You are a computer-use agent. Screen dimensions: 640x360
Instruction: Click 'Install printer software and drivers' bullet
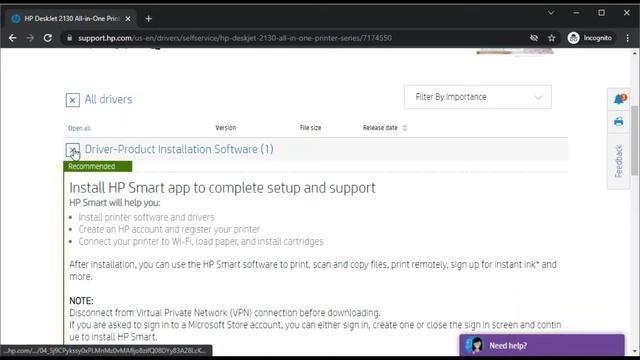pyautogui.click(x=146, y=217)
